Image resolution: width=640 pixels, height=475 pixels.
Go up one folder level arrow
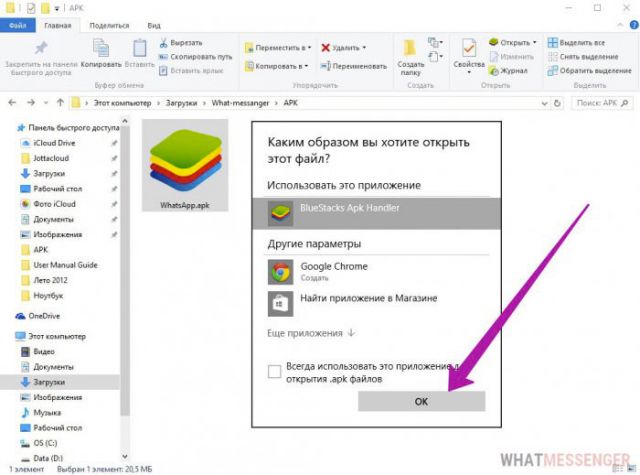pos(60,103)
